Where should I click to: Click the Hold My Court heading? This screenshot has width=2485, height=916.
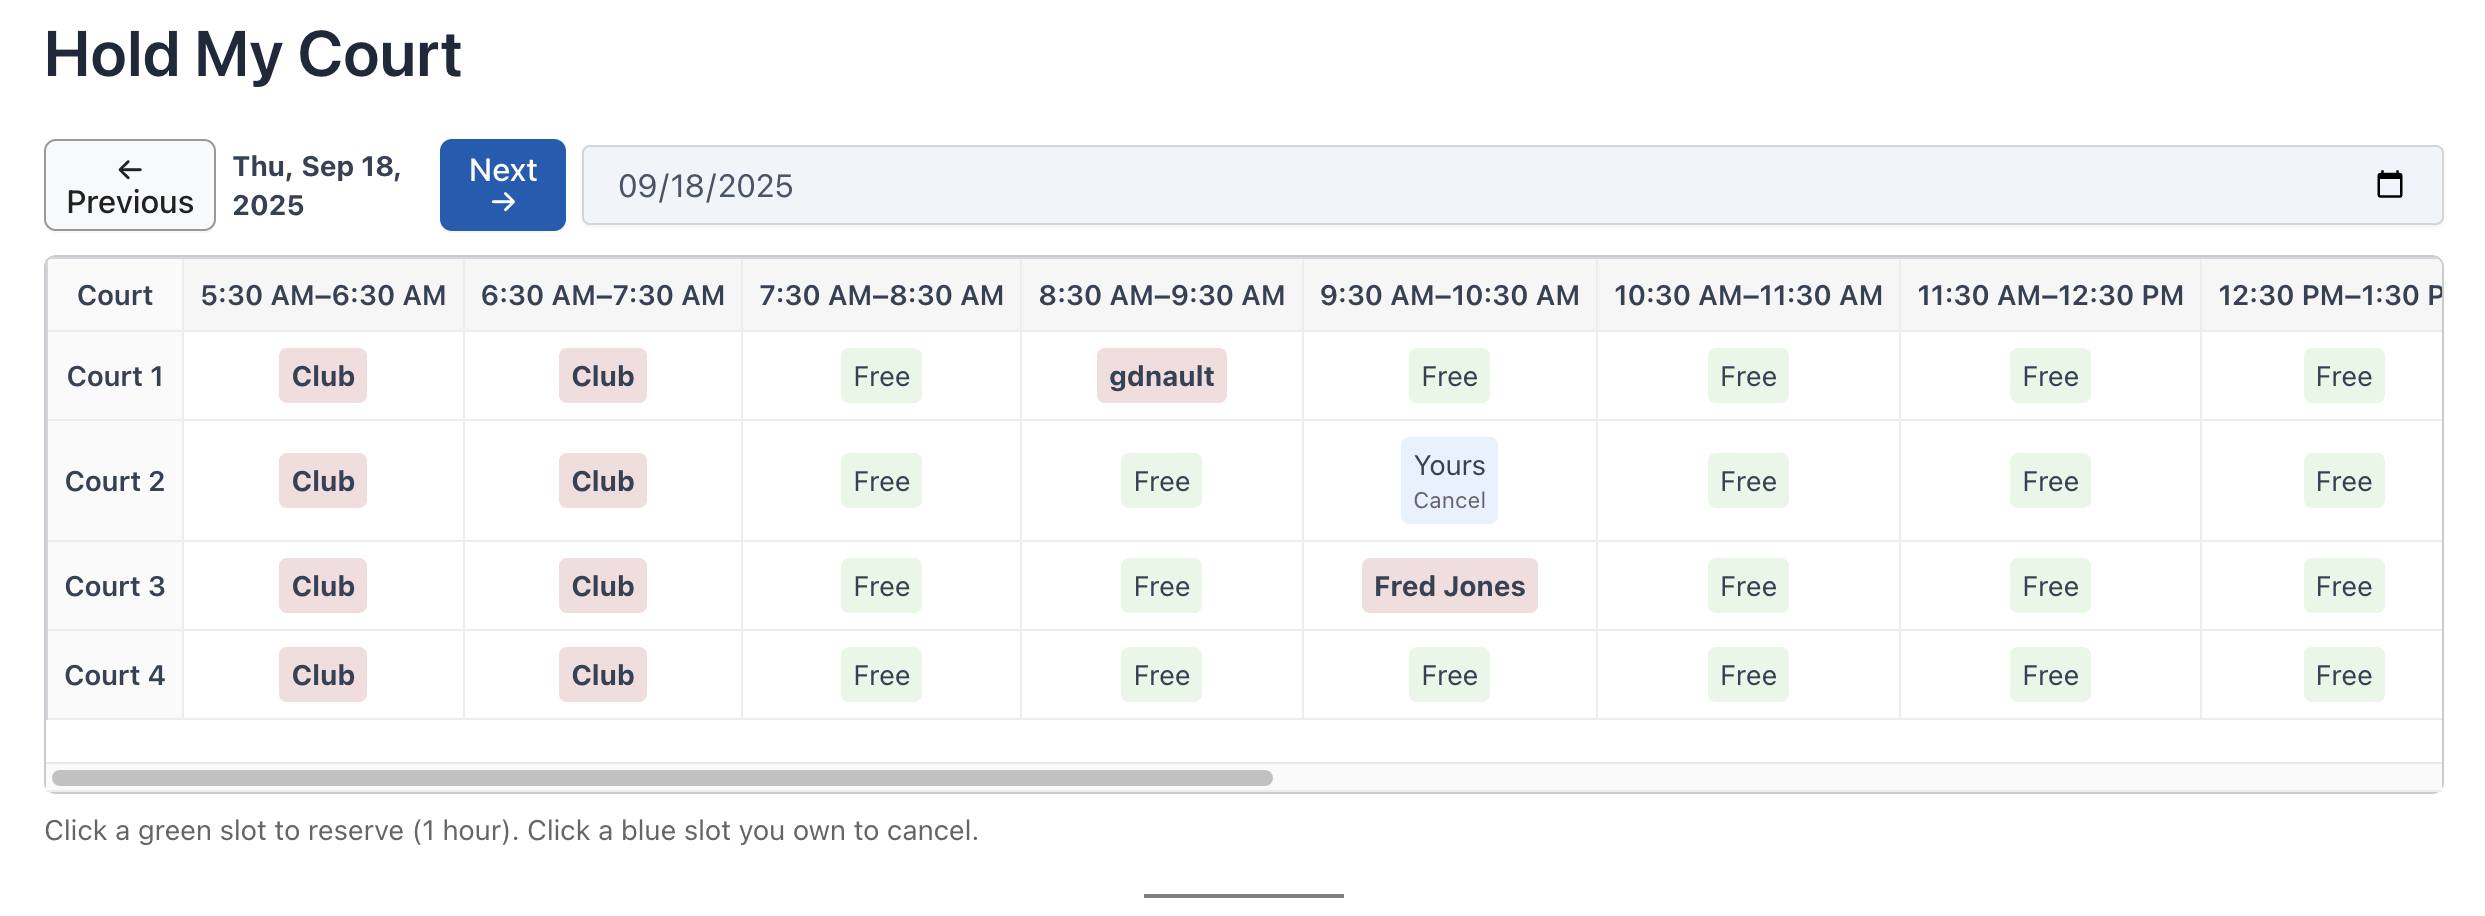point(253,54)
